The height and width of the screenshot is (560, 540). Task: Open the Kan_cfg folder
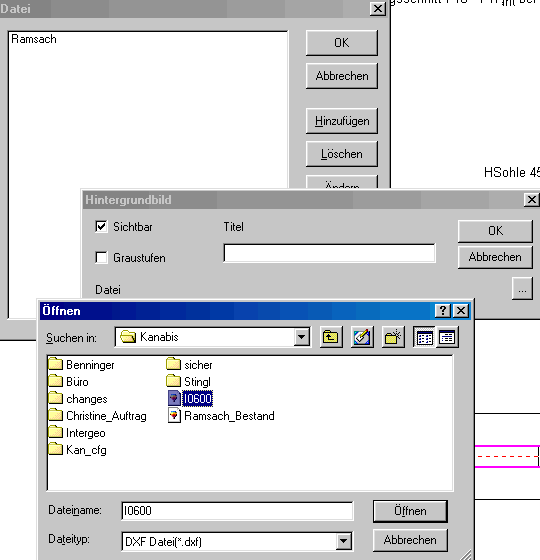click(x=78, y=450)
